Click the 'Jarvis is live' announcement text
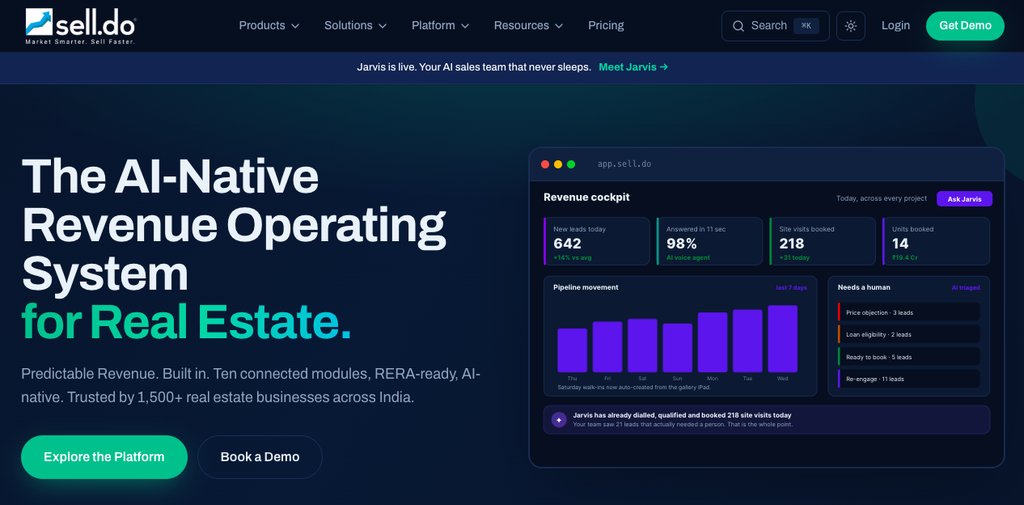The image size is (1024, 505). [474, 67]
